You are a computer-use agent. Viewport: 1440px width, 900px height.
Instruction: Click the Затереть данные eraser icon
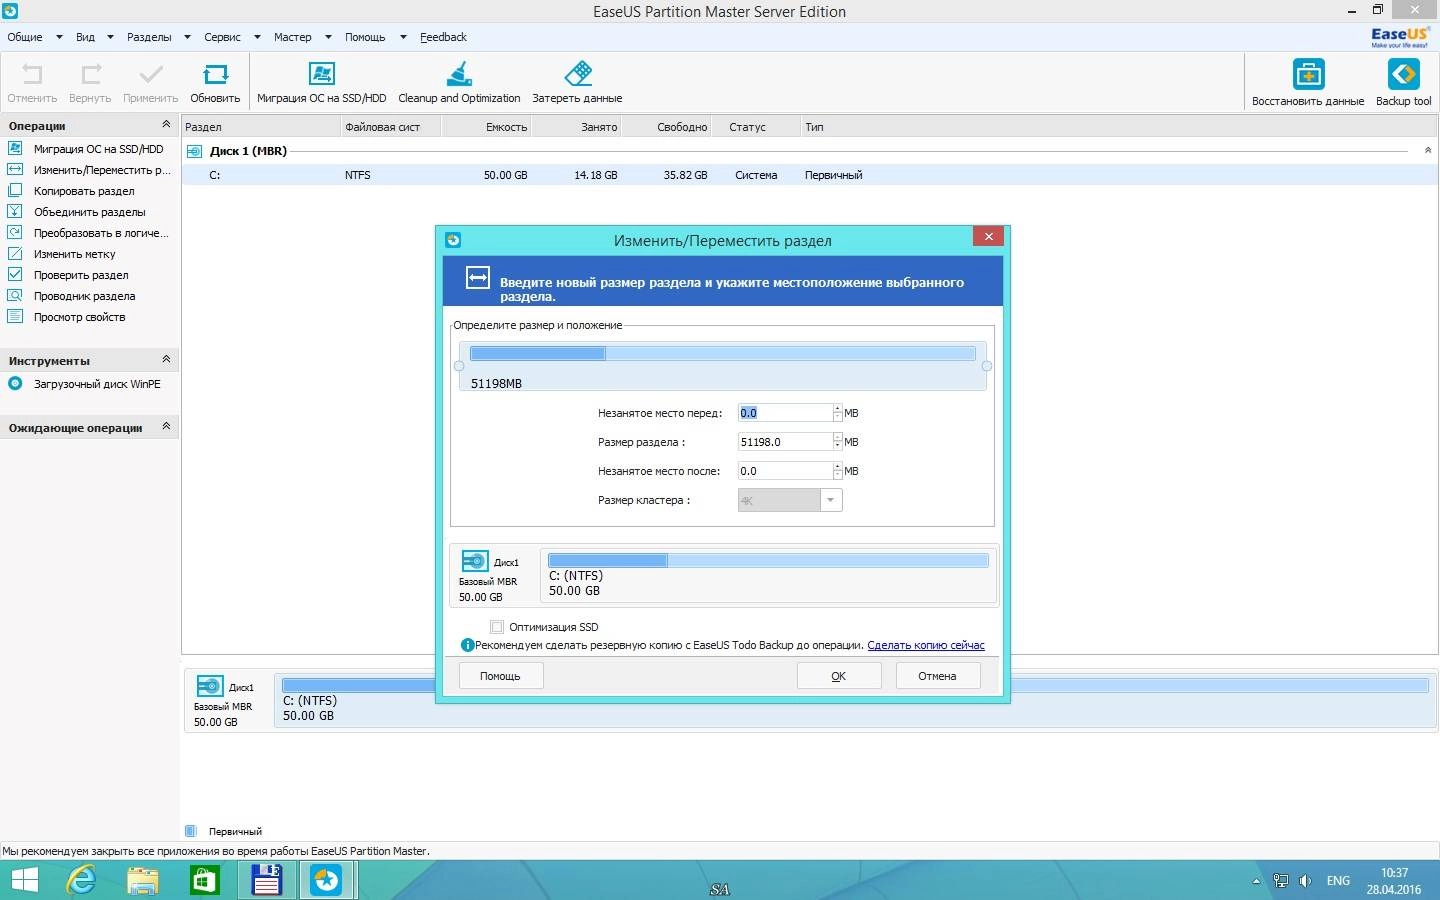(577, 74)
